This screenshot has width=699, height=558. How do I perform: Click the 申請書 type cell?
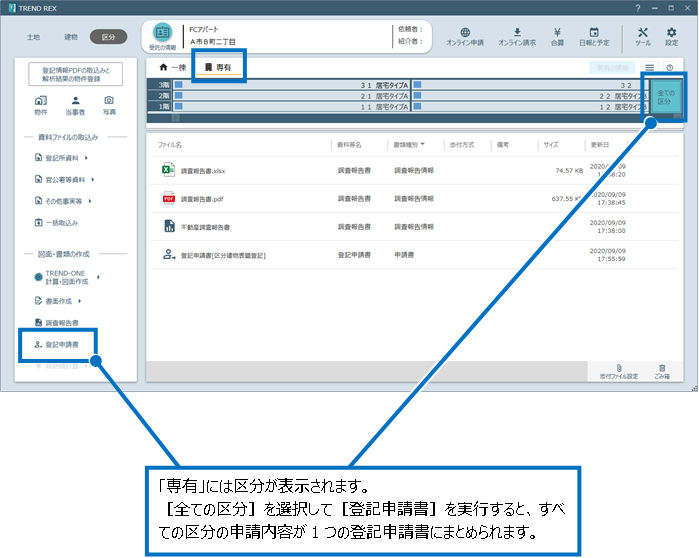(404, 254)
